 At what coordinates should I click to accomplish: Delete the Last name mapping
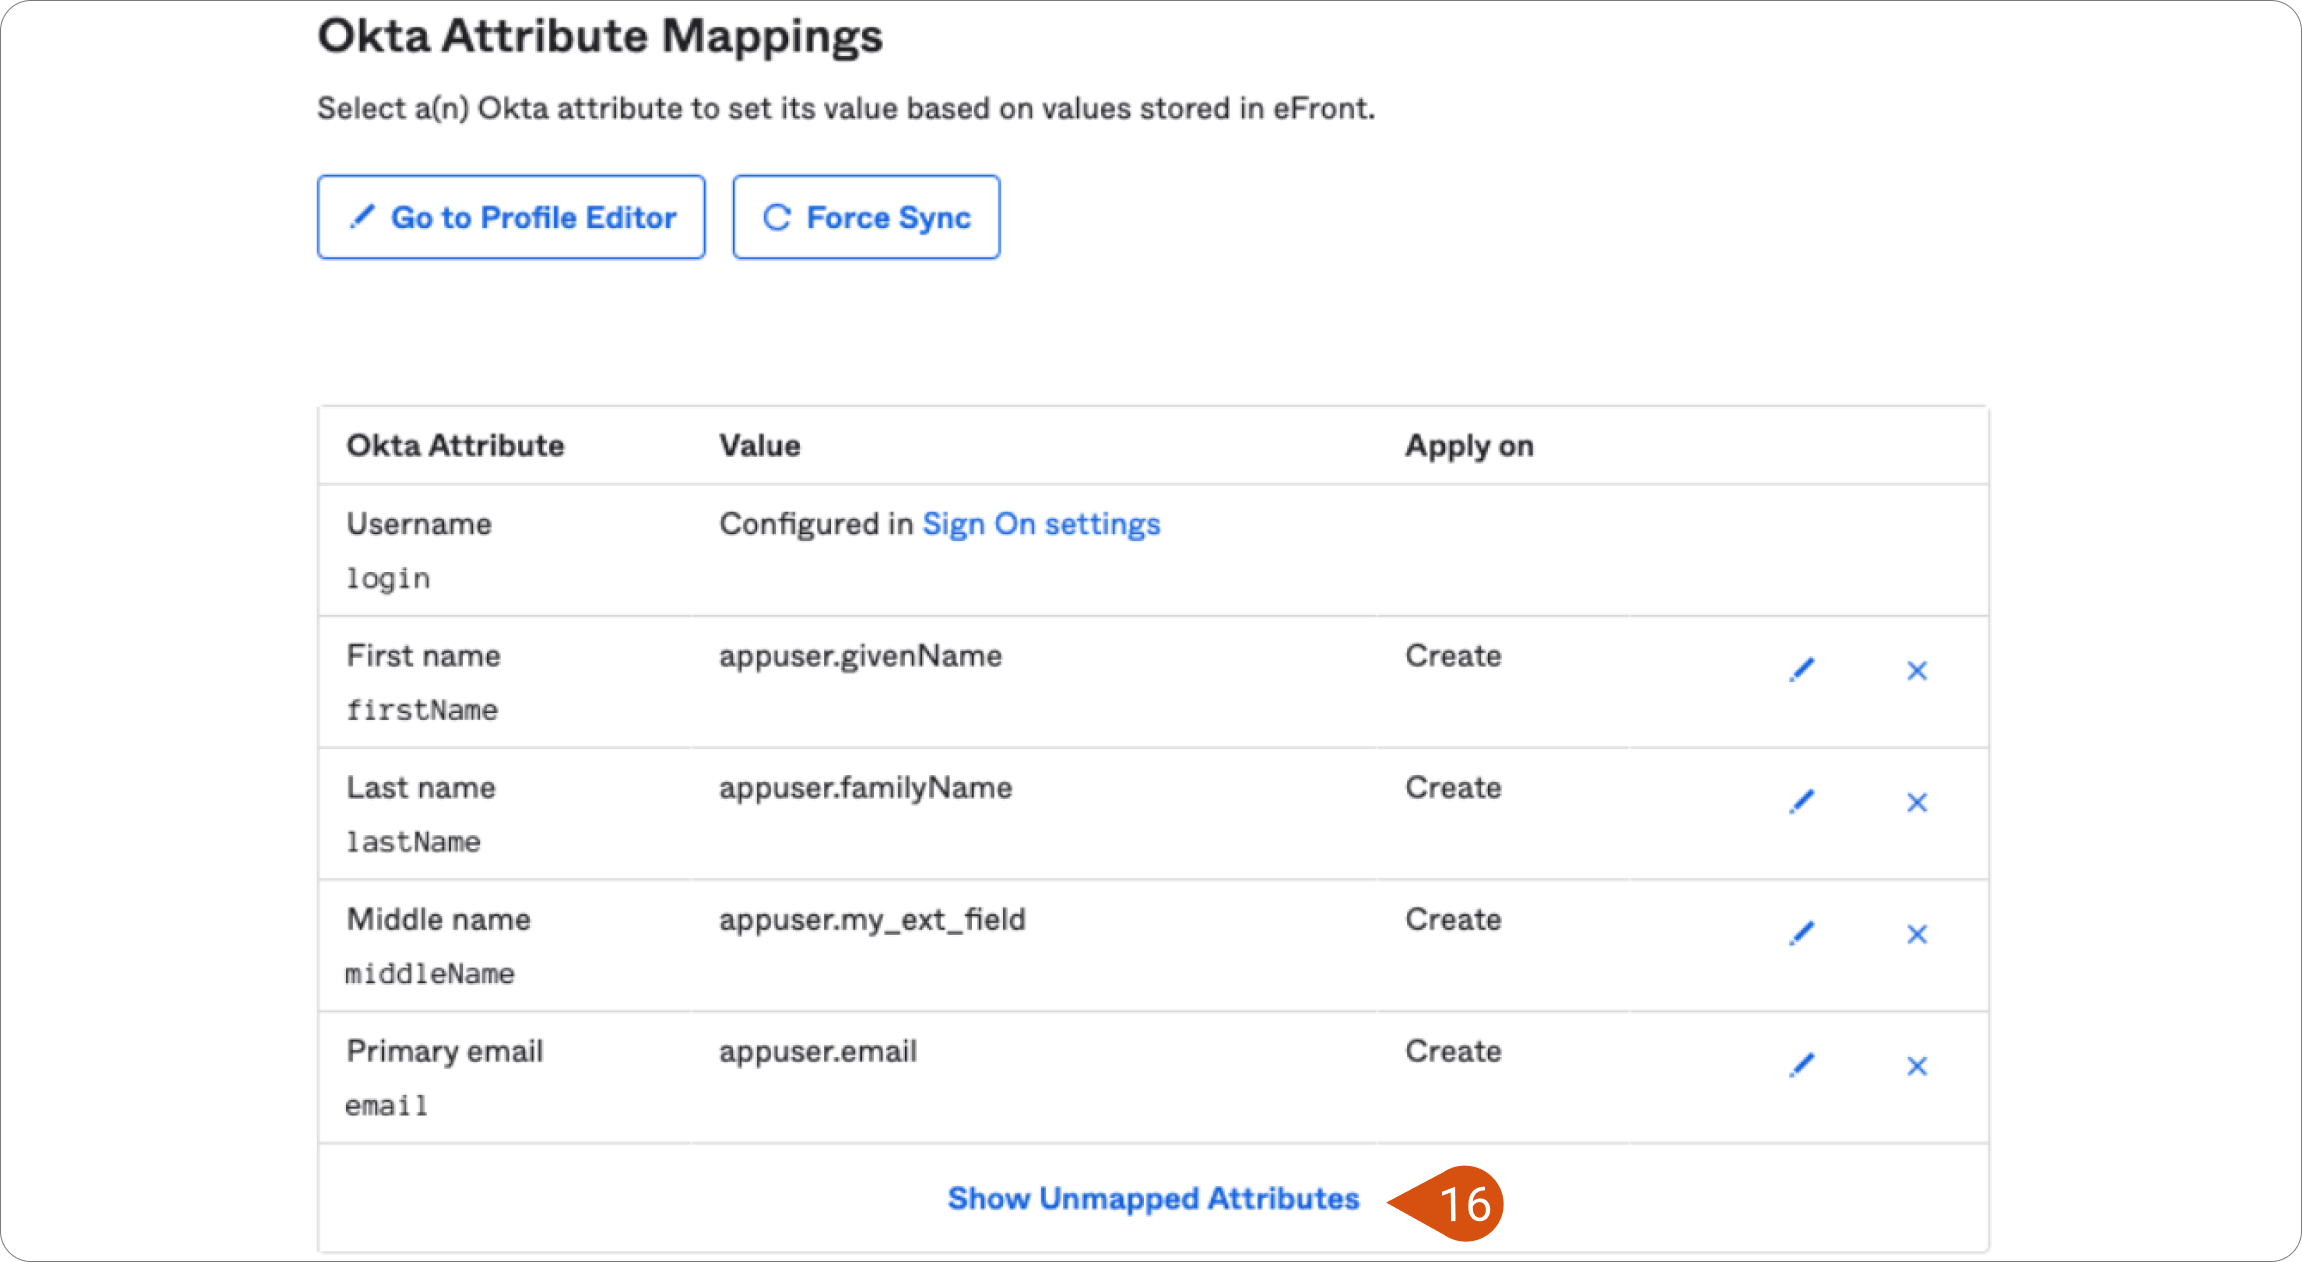coord(1917,803)
